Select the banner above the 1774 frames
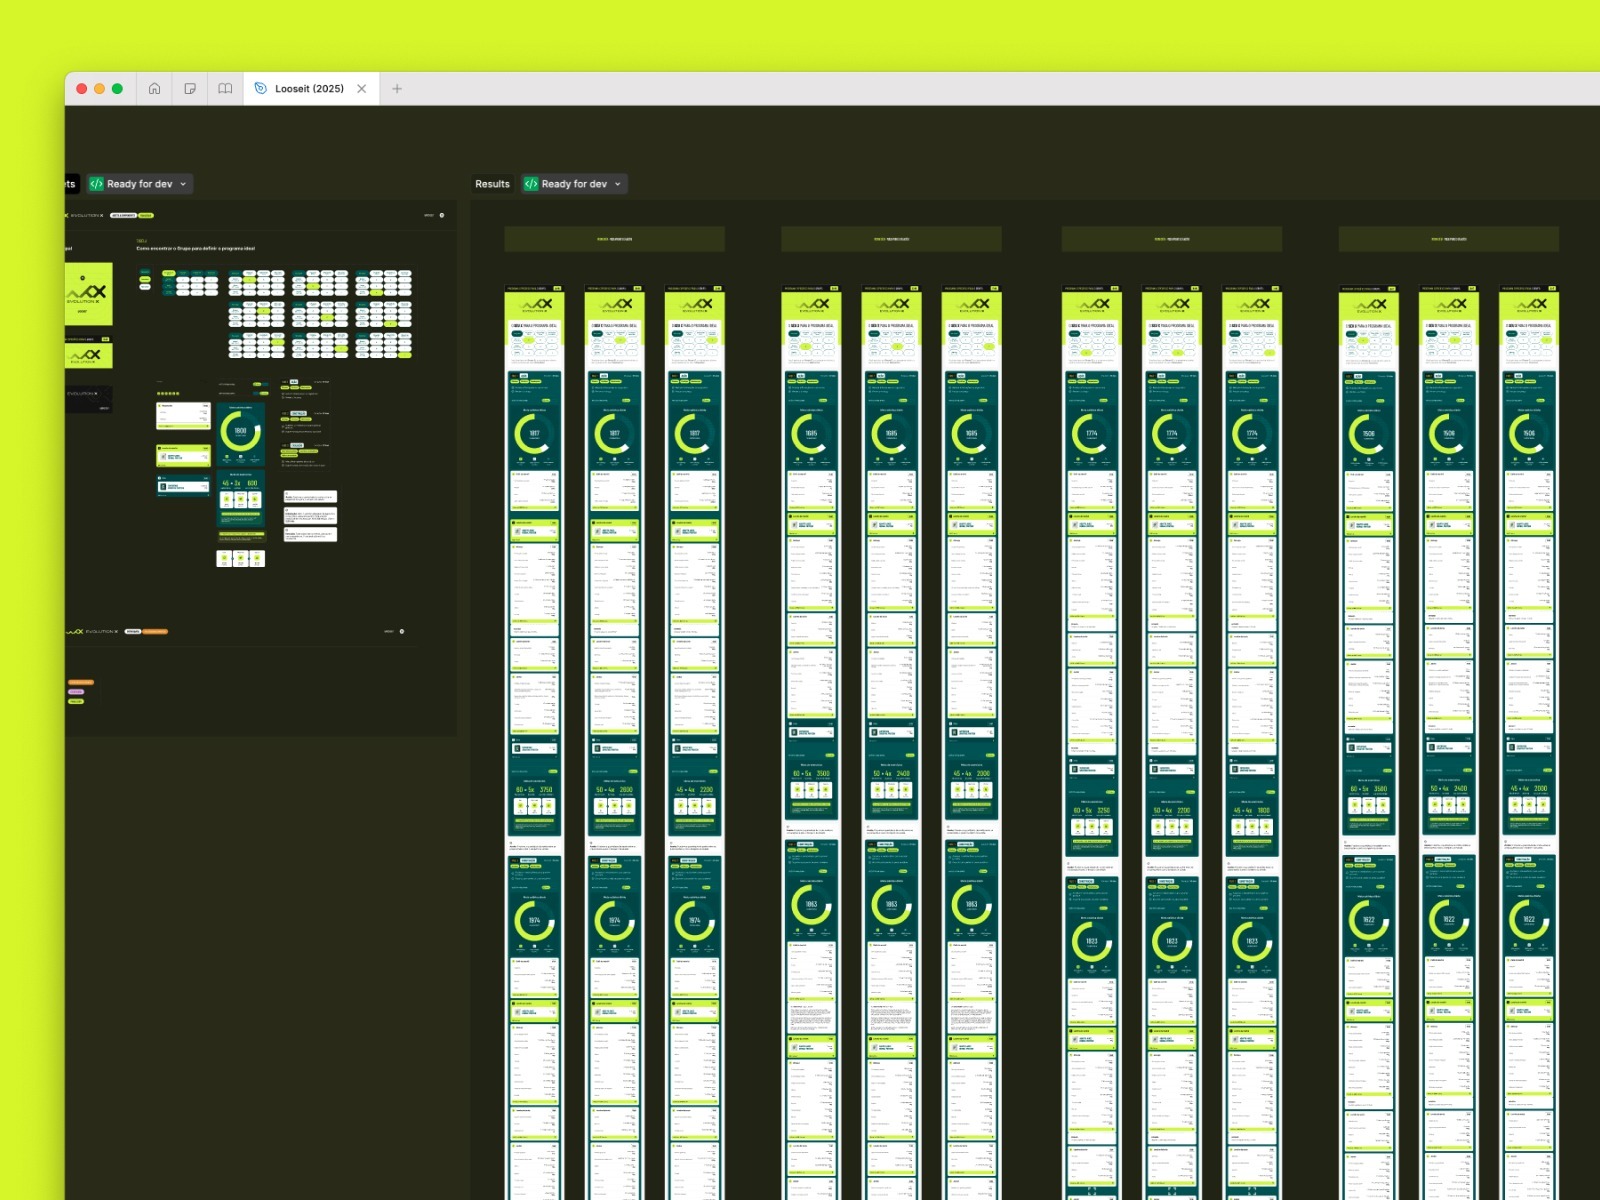 point(1171,239)
